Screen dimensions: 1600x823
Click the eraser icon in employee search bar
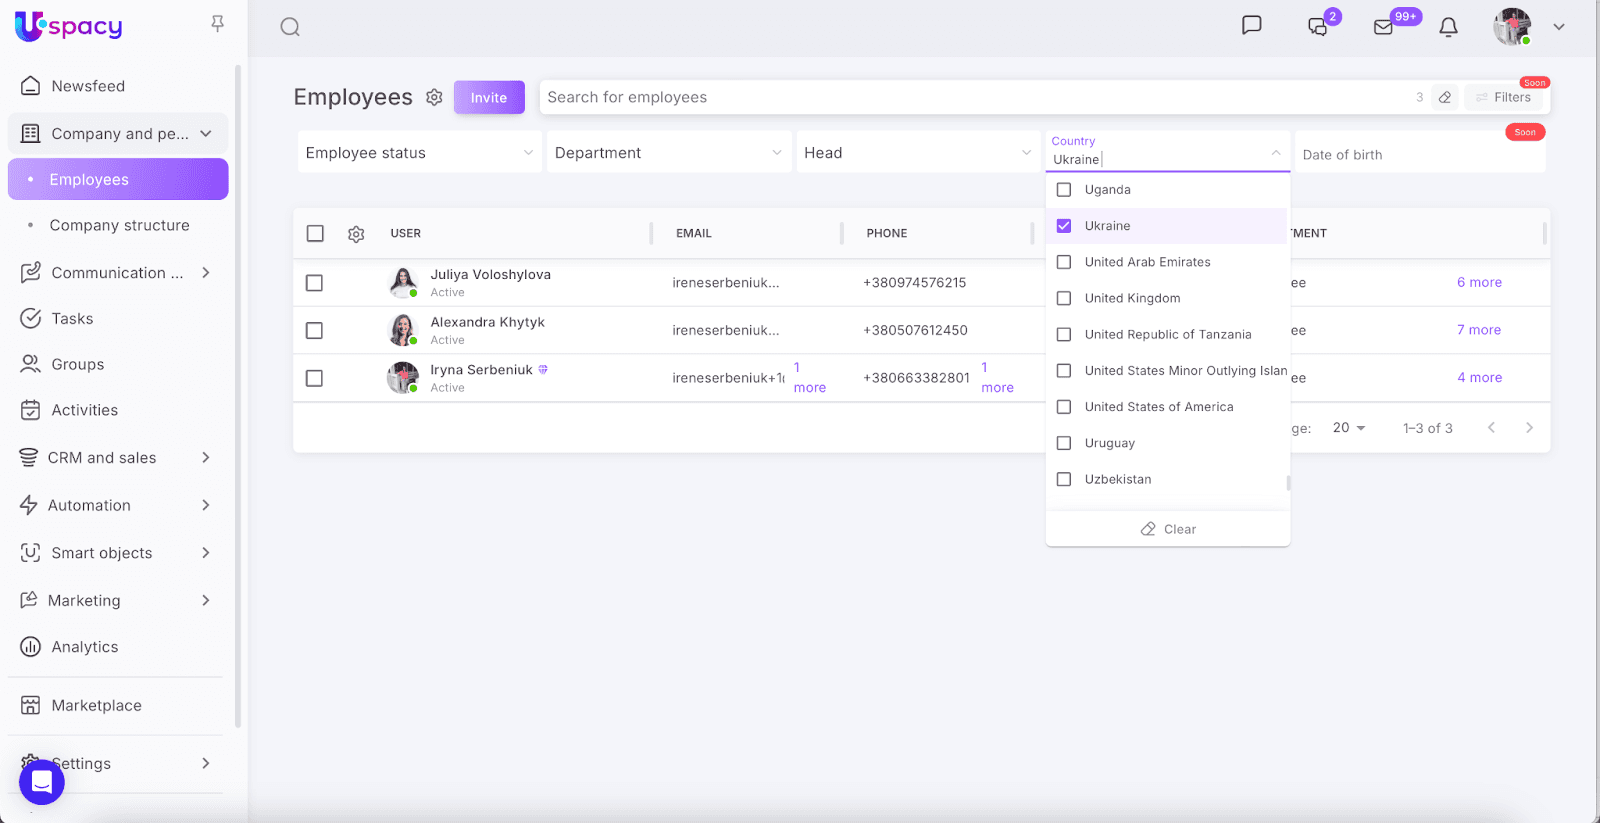(1445, 97)
